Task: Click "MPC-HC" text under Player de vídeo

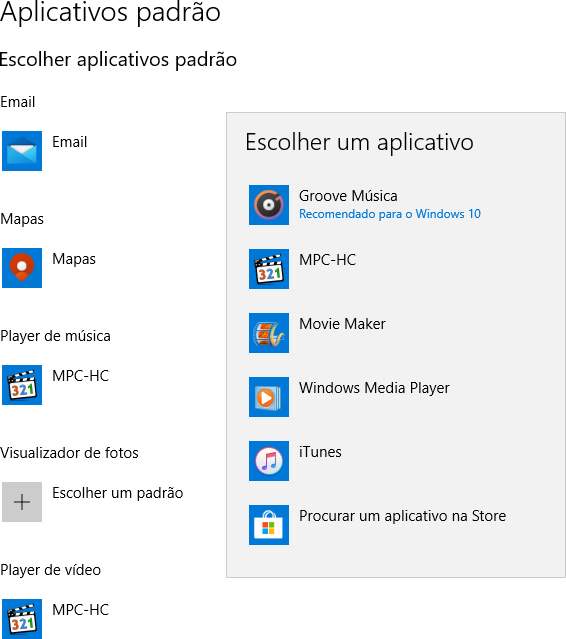Action: pos(81,610)
